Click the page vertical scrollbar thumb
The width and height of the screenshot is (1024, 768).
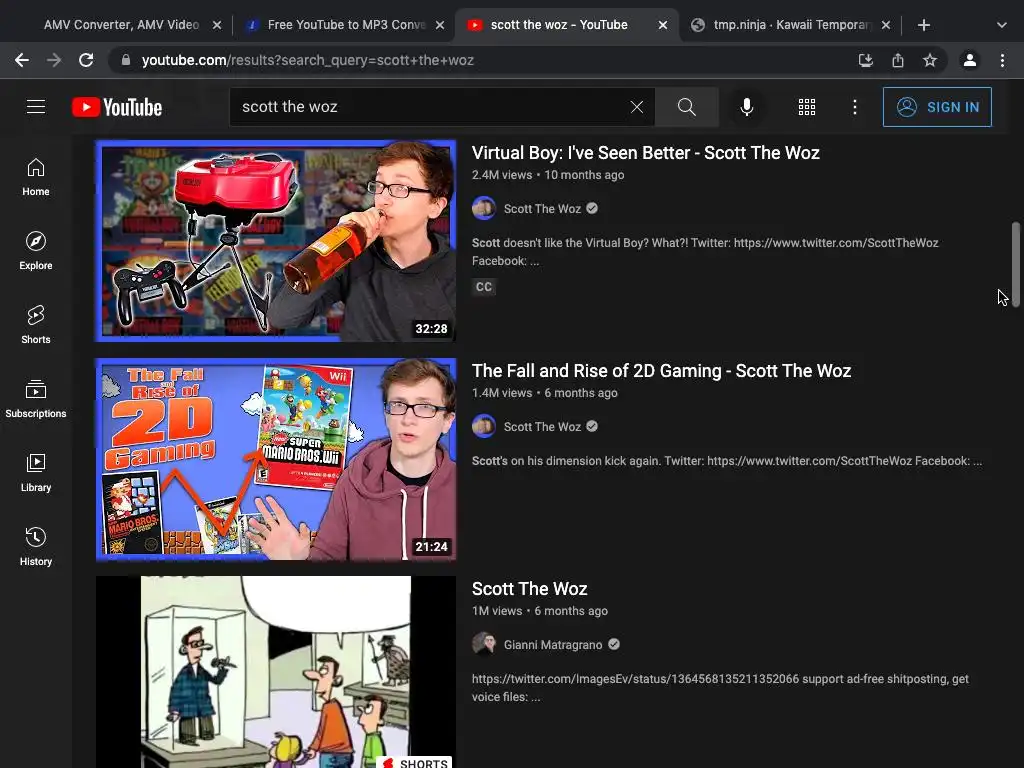point(1016,264)
